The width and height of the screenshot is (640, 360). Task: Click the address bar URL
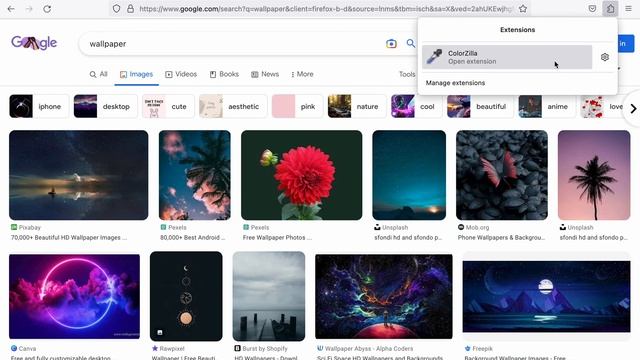coord(326,9)
